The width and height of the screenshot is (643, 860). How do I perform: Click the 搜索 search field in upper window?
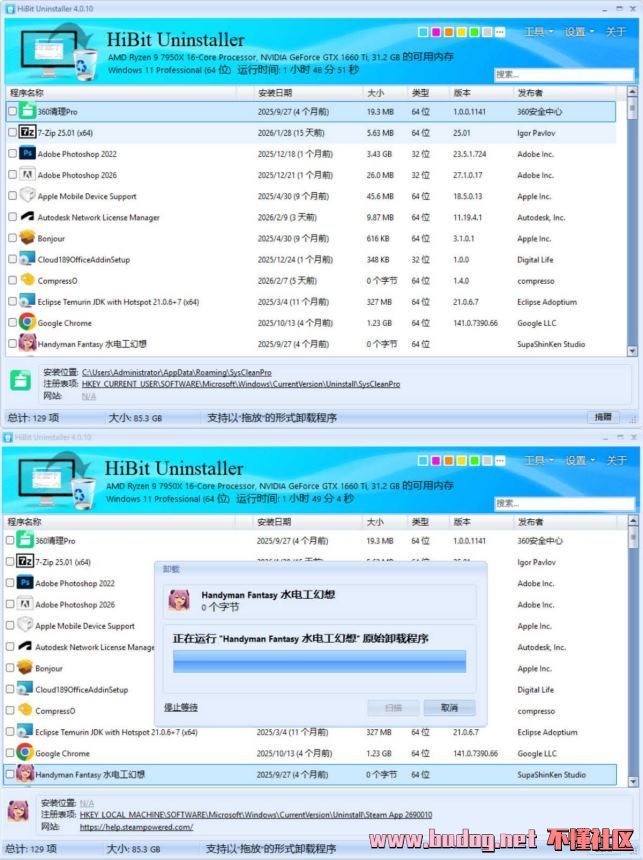coord(564,75)
